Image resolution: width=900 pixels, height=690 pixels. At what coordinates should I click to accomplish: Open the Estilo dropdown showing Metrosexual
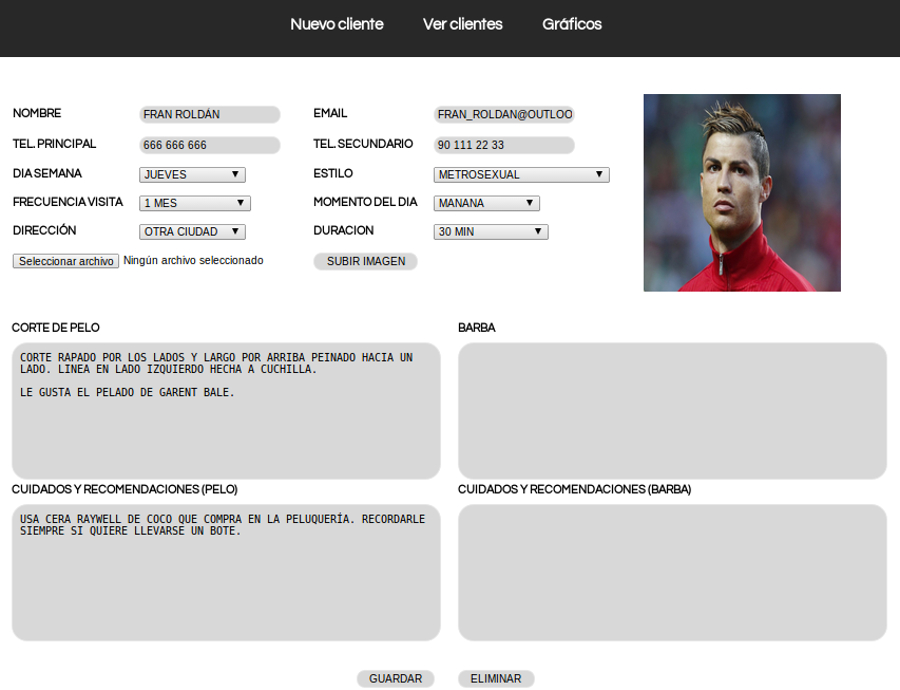click(x=521, y=175)
